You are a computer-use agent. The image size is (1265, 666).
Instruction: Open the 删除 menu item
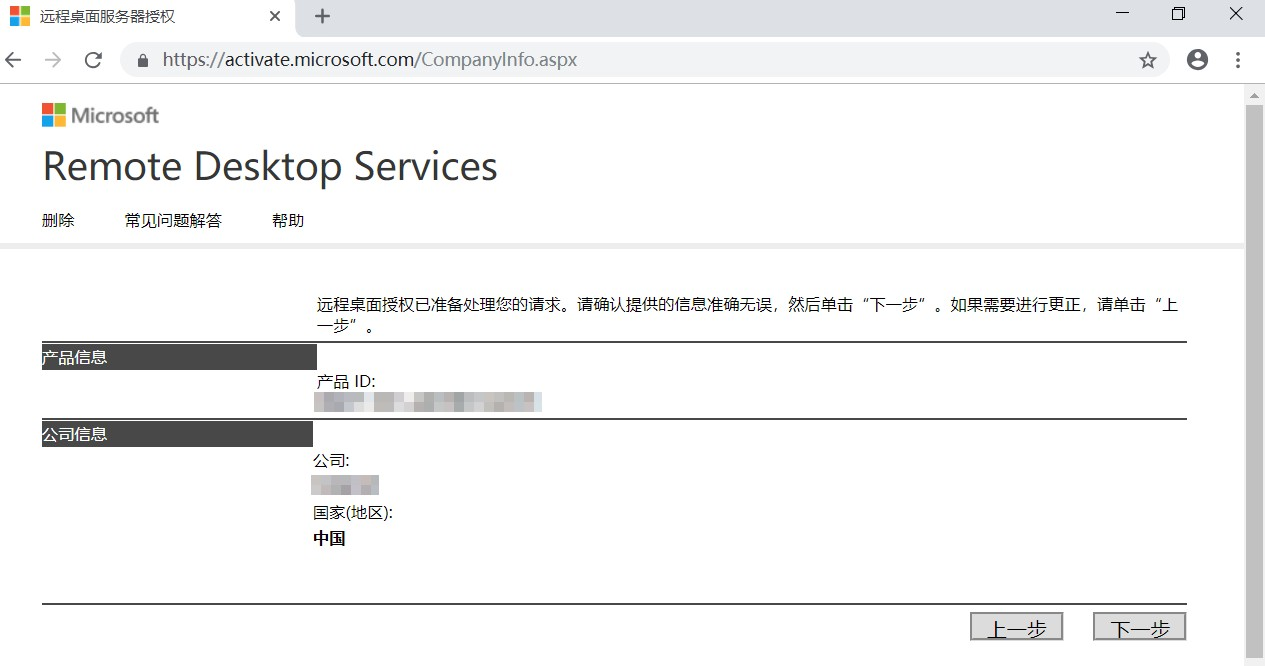(x=58, y=221)
